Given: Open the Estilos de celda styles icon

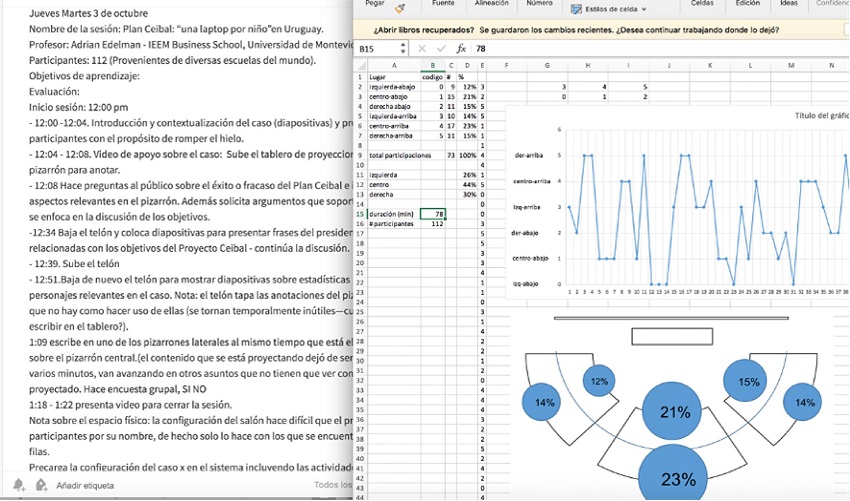Looking at the screenshot, I should click(576, 9).
